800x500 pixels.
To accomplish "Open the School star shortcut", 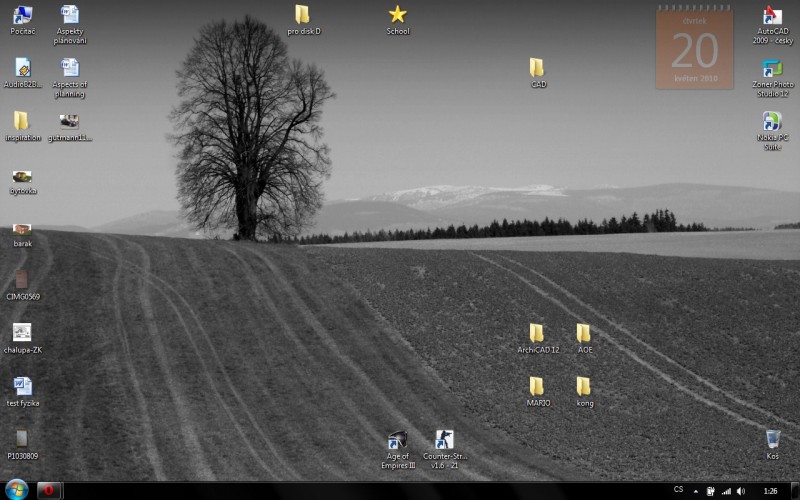I will pos(397,15).
